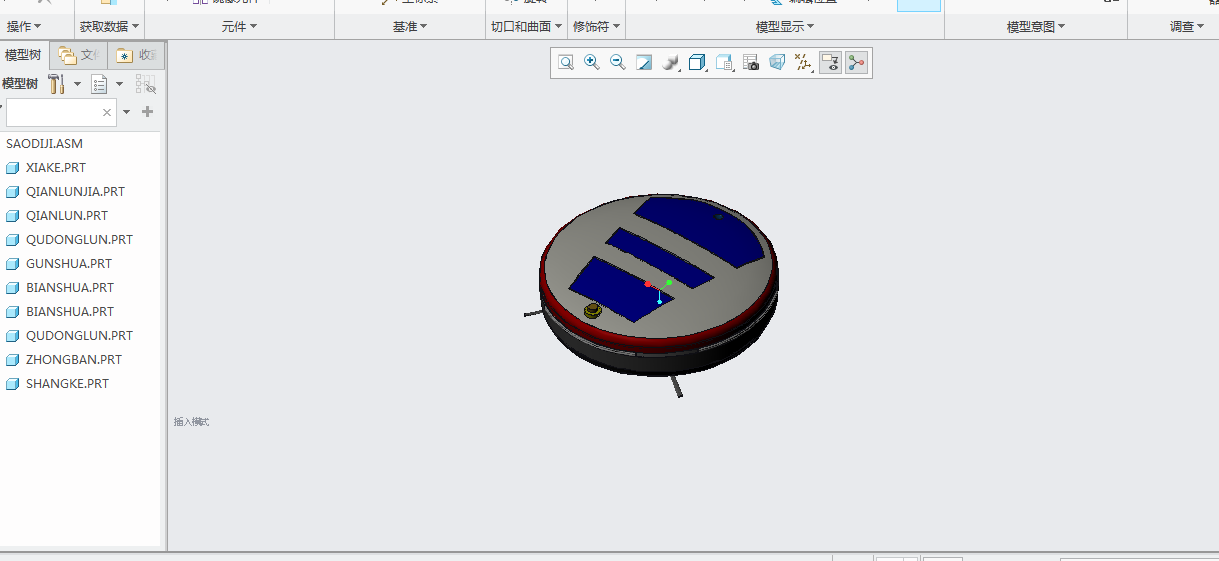Toggle Annotation Display button in view toolbar

(830, 63)
